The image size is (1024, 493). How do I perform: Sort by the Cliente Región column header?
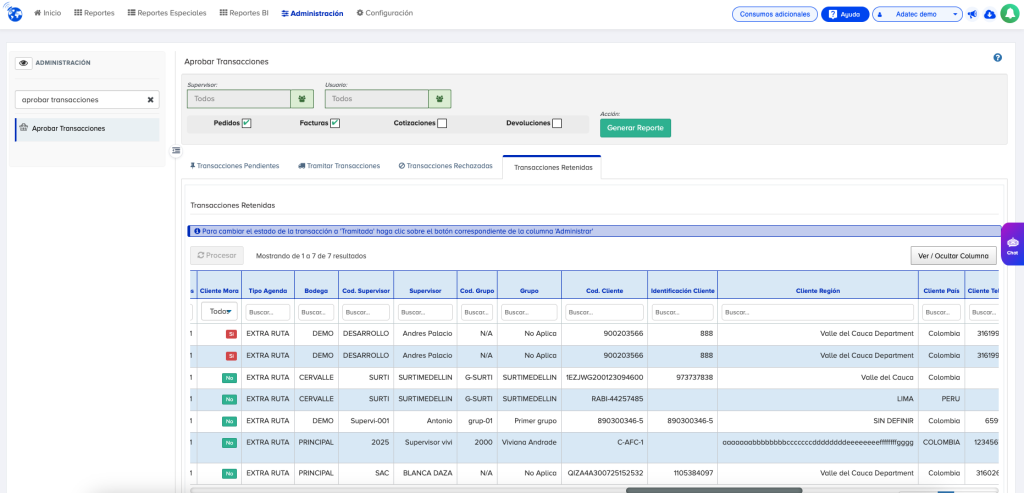818,291
